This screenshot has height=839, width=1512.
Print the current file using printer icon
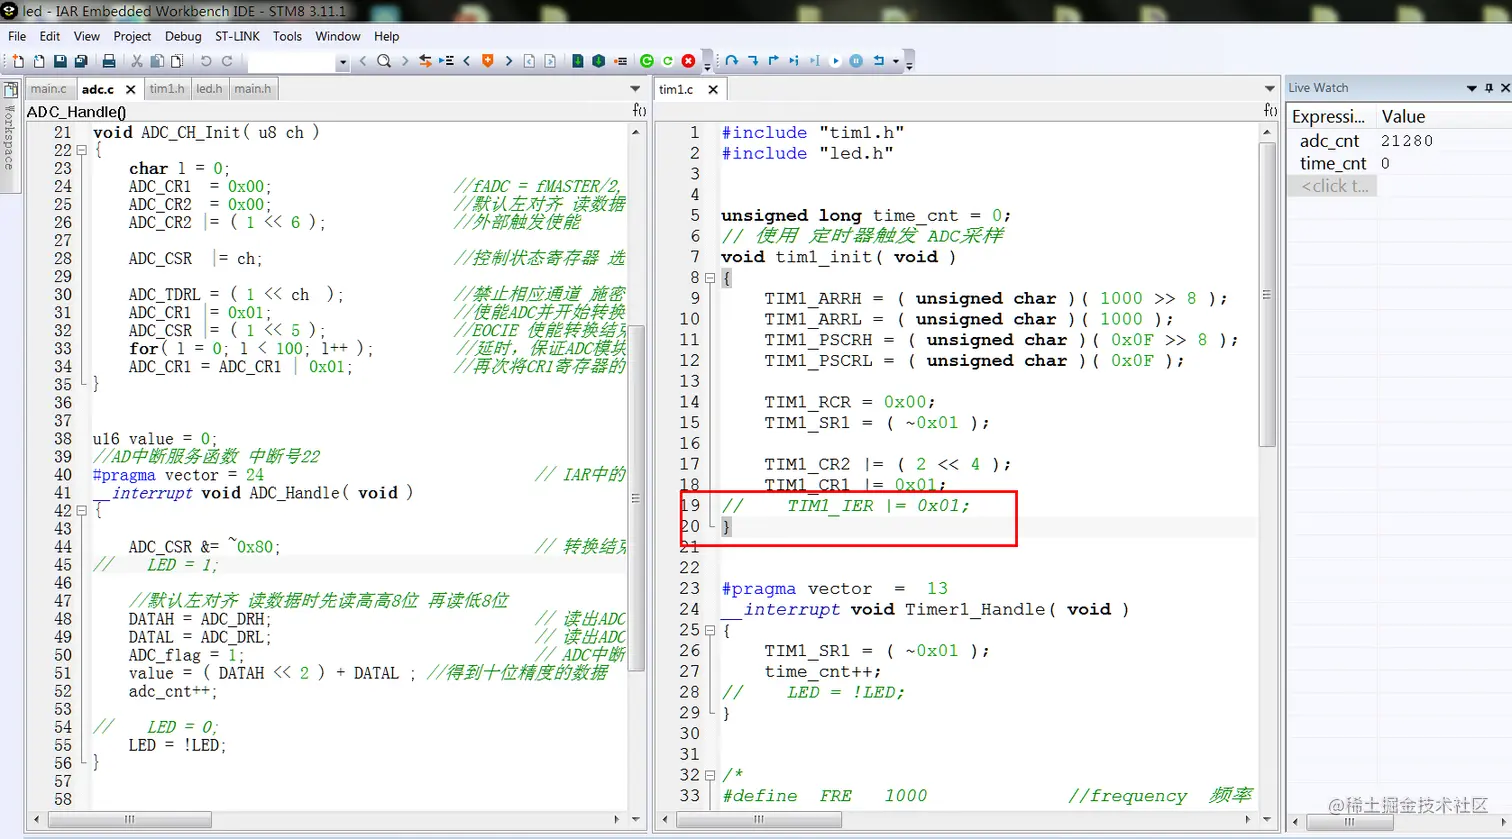[109, 61]
